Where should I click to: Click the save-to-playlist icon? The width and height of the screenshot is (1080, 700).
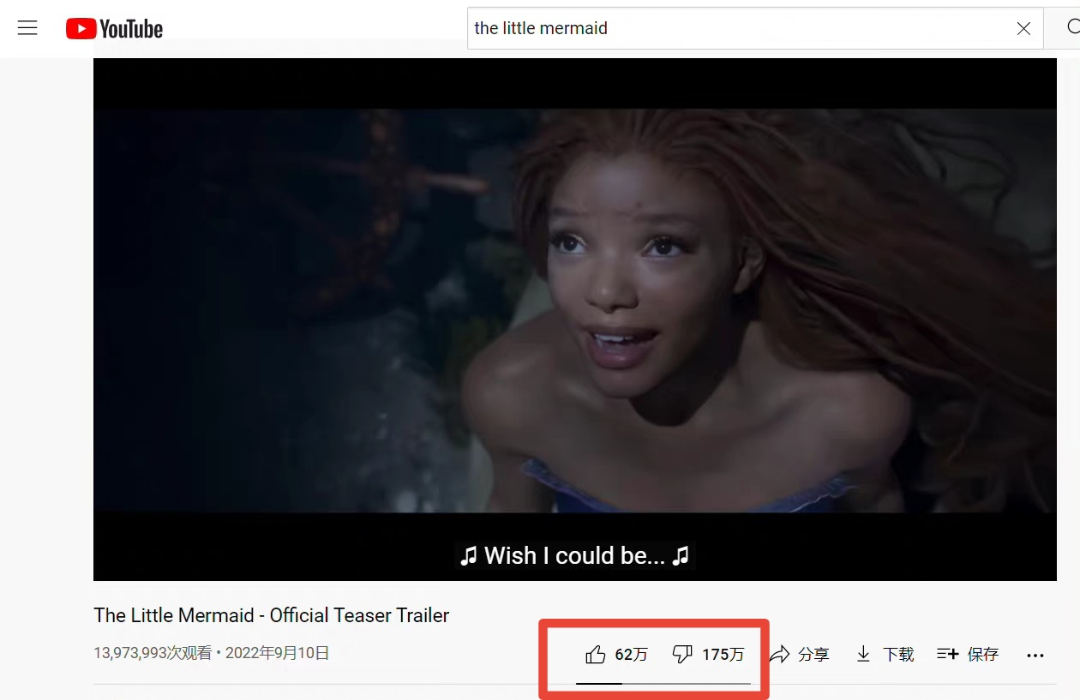(948, 654)
